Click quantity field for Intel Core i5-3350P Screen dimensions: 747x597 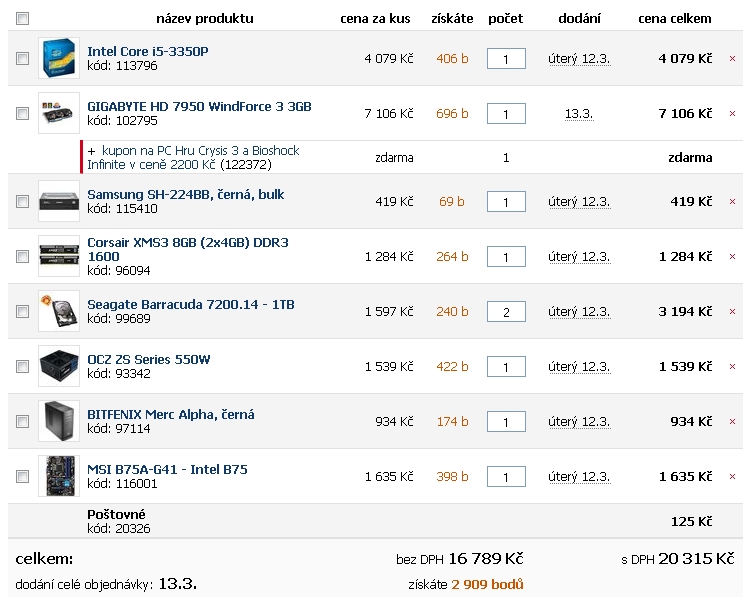pos(506,59)
